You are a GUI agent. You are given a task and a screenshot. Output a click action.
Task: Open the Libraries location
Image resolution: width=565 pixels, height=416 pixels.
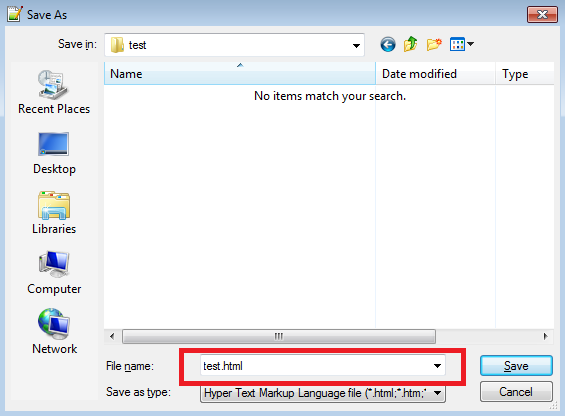pos(54,213)
